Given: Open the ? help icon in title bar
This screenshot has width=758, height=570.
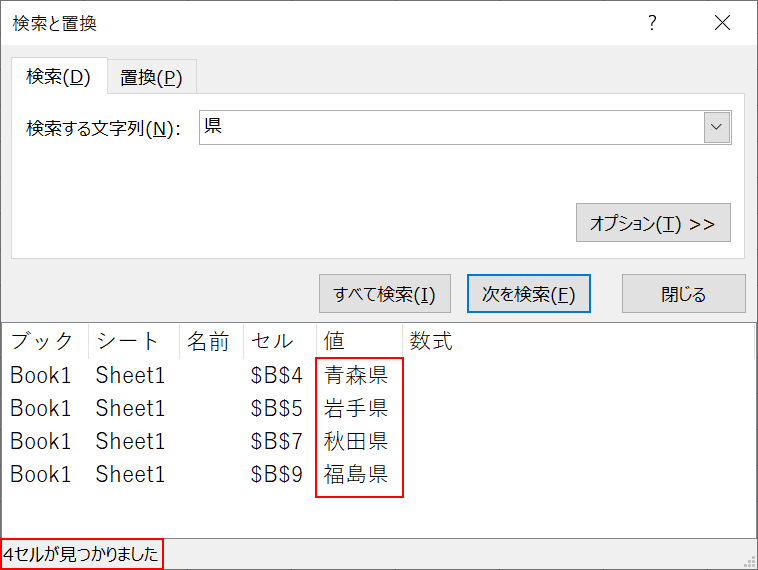Looking at the screenshot, I should (652, 23).
